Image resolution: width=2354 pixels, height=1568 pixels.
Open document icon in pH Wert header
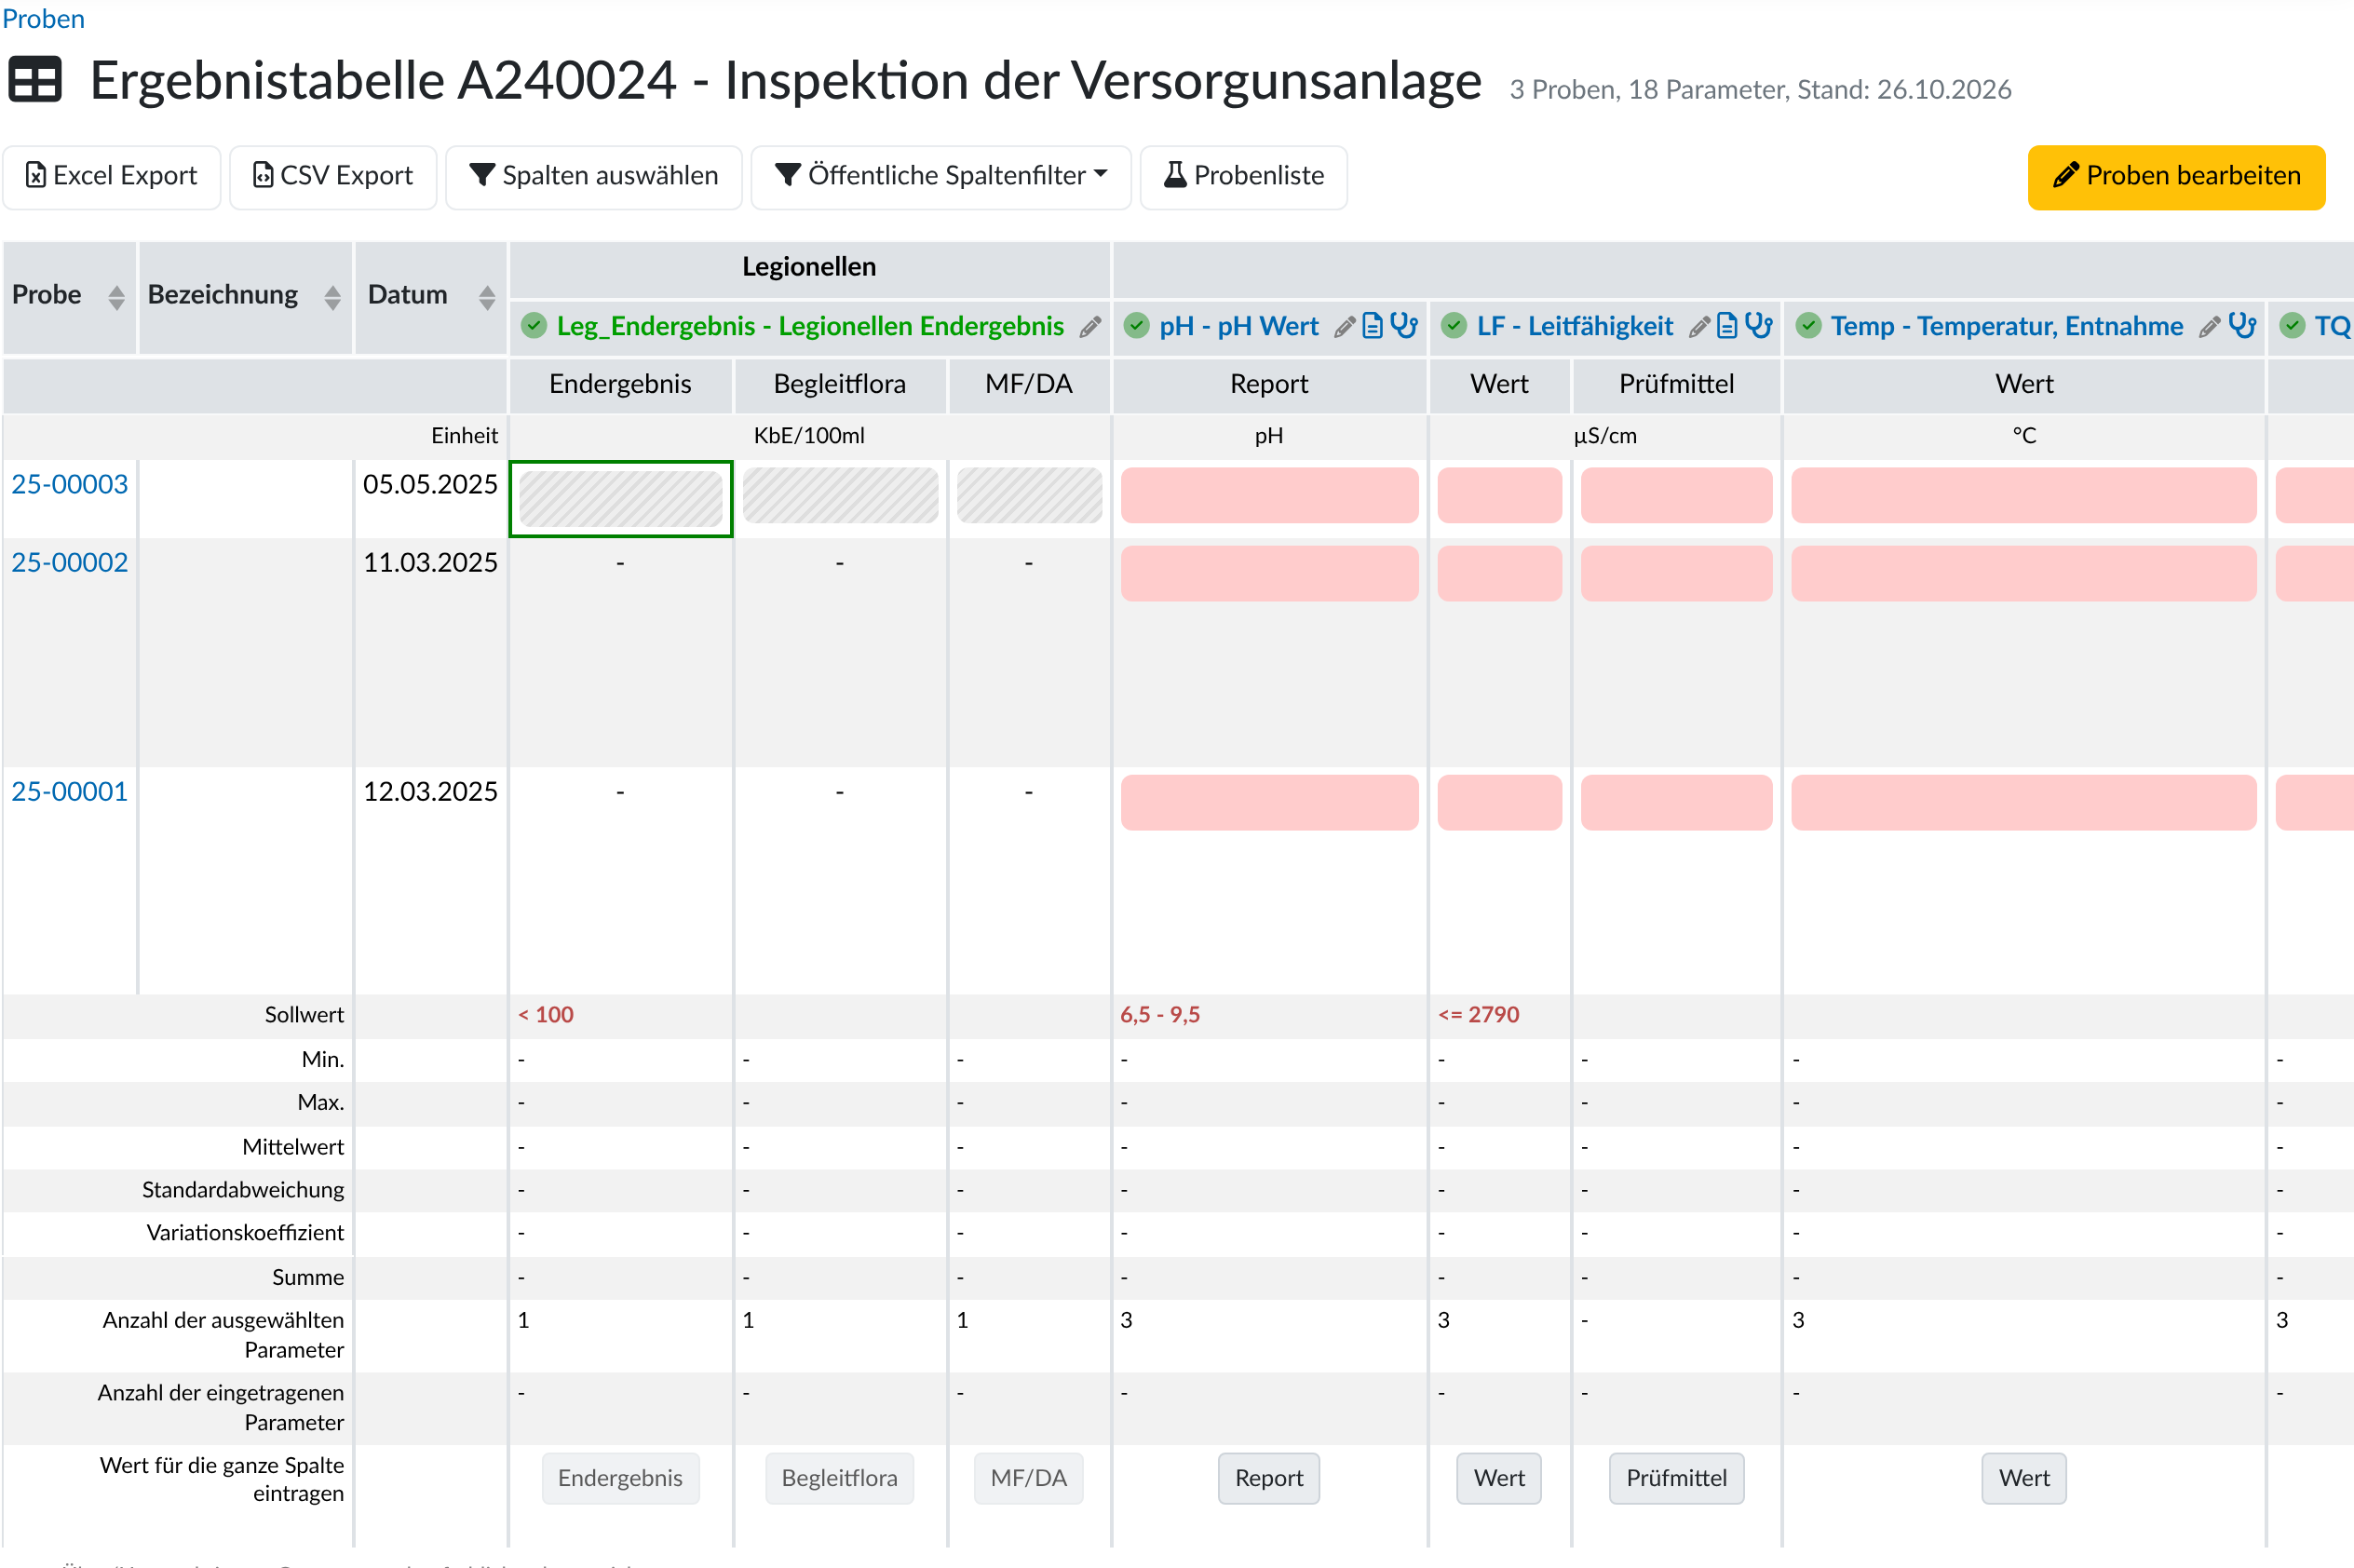[1373, 326]
